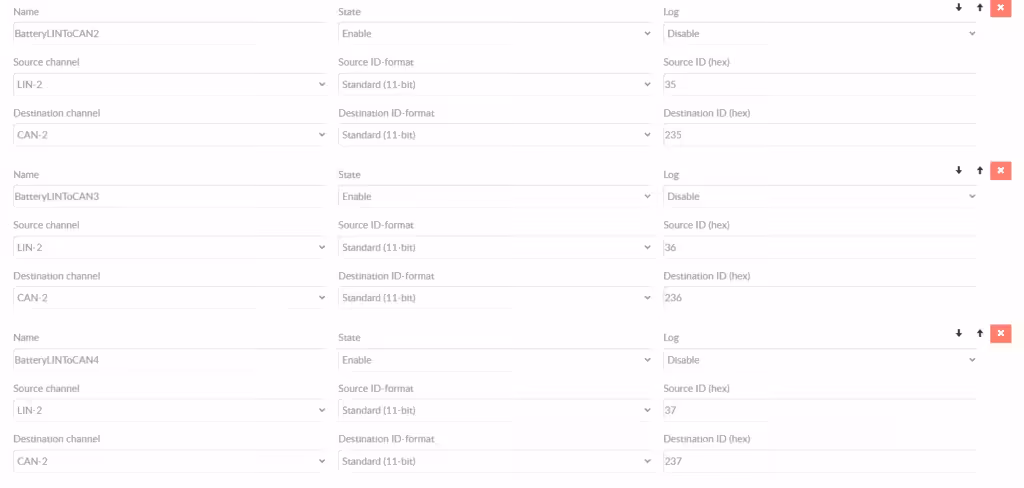Viewport: 1024px width, 488px height.
Task: Move BatteryLINToCAN3 rule down with arrow
Action: 959,171
